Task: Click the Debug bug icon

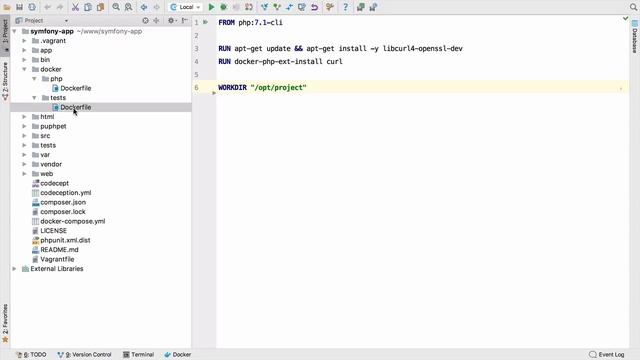Action: tap(224, 7)
